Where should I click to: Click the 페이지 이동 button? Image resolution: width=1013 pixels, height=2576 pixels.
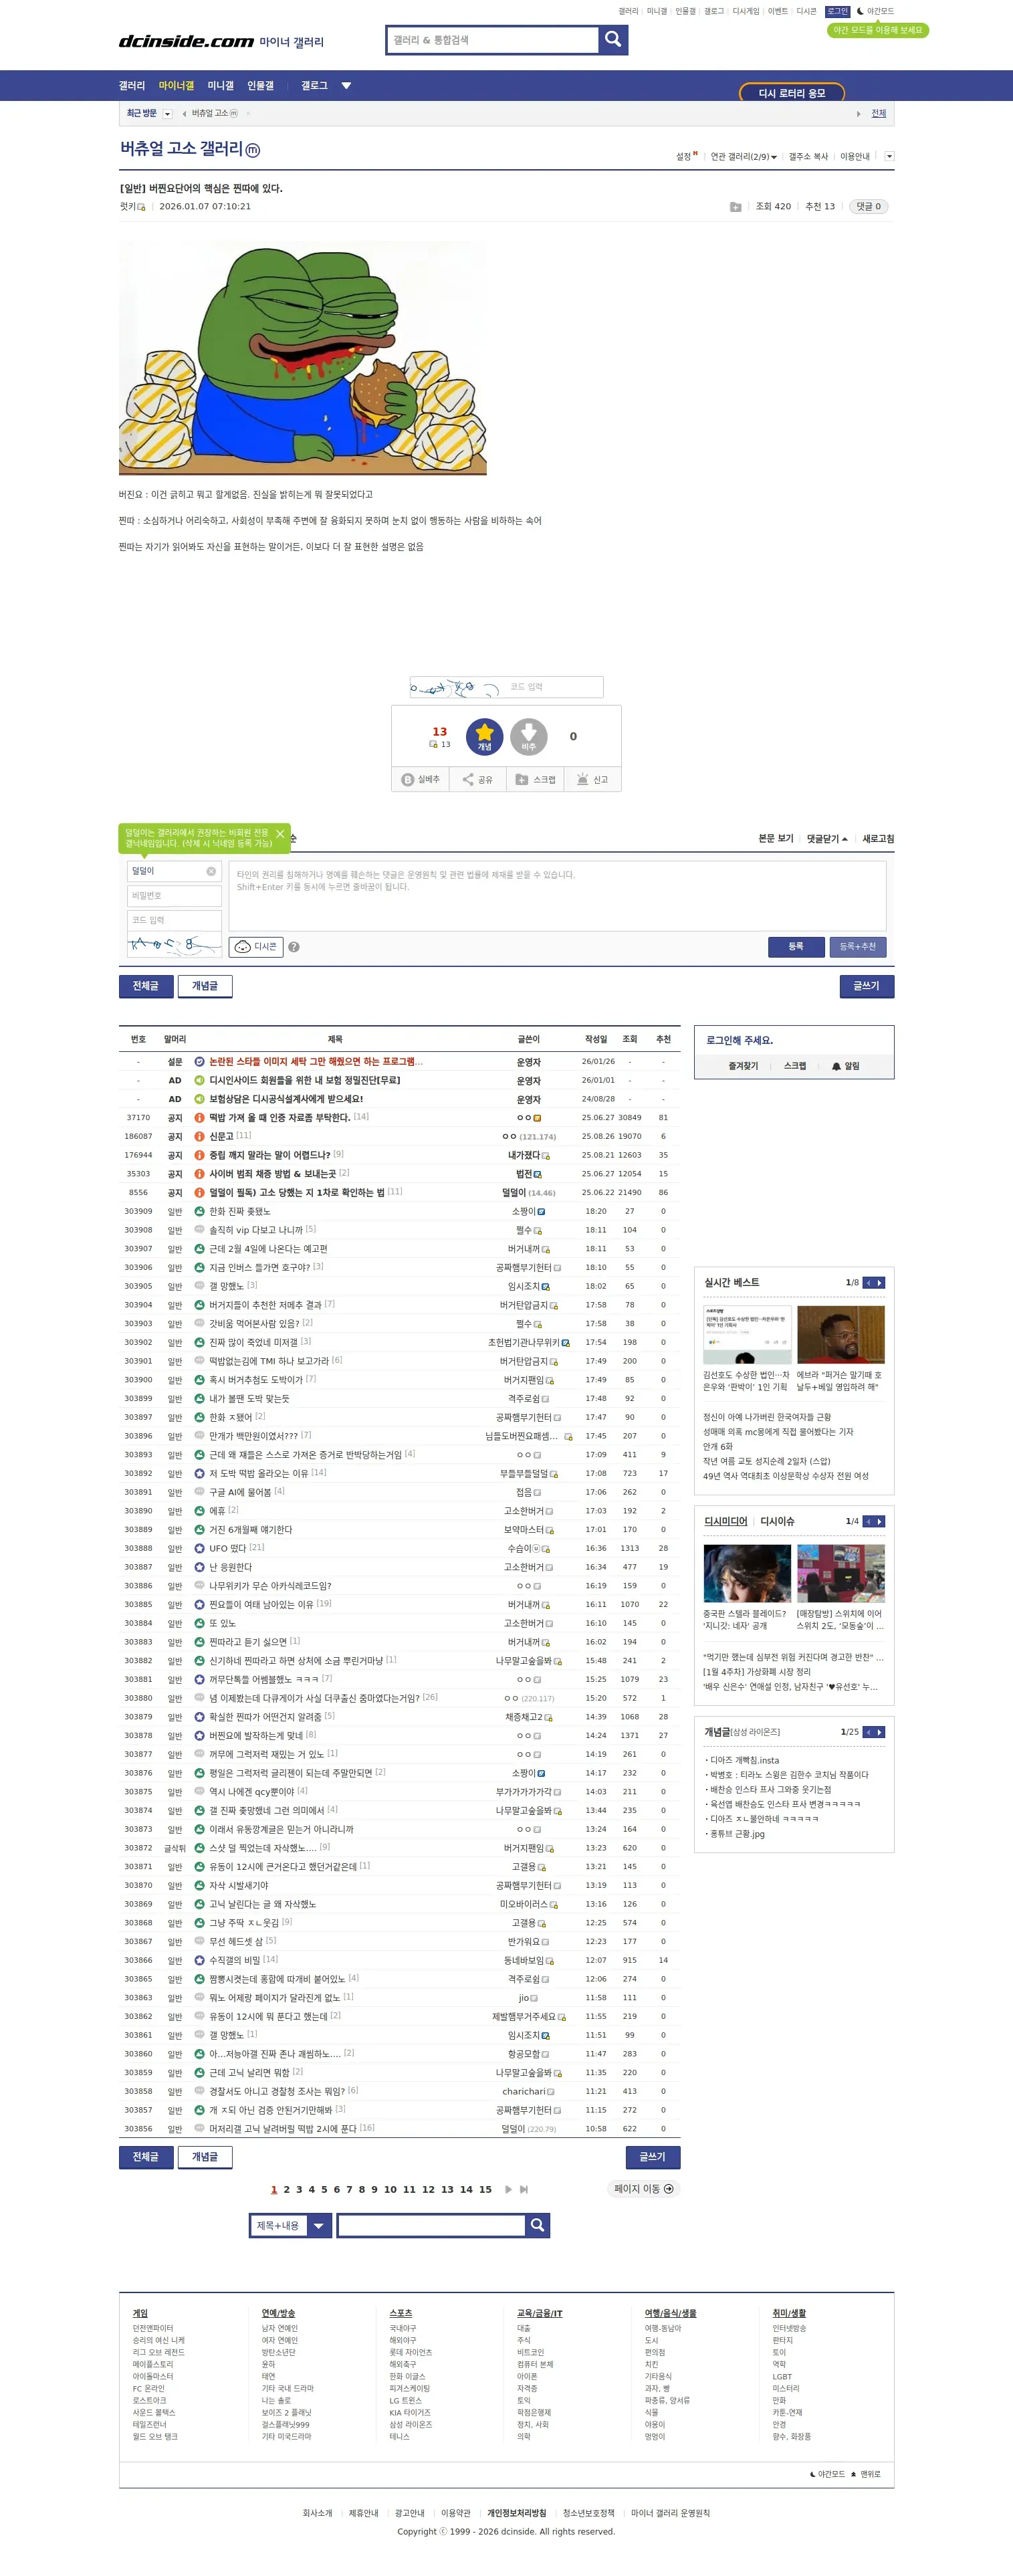pos(644,2189)
